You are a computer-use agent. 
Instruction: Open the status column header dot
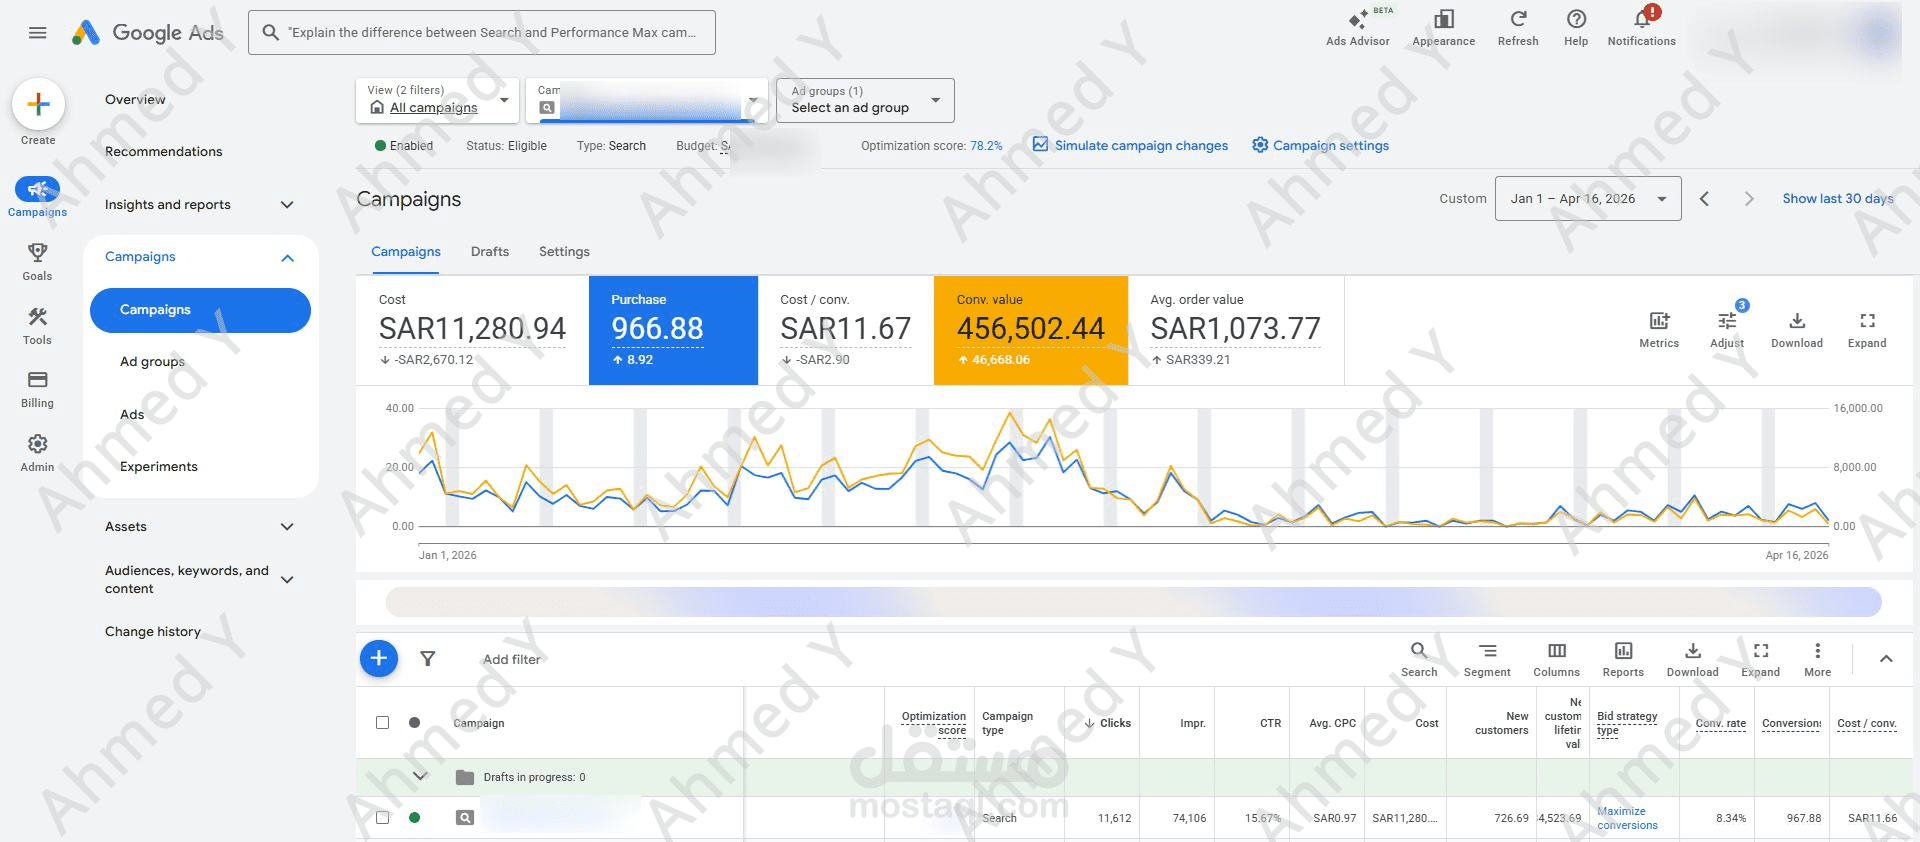click(414, 722)
